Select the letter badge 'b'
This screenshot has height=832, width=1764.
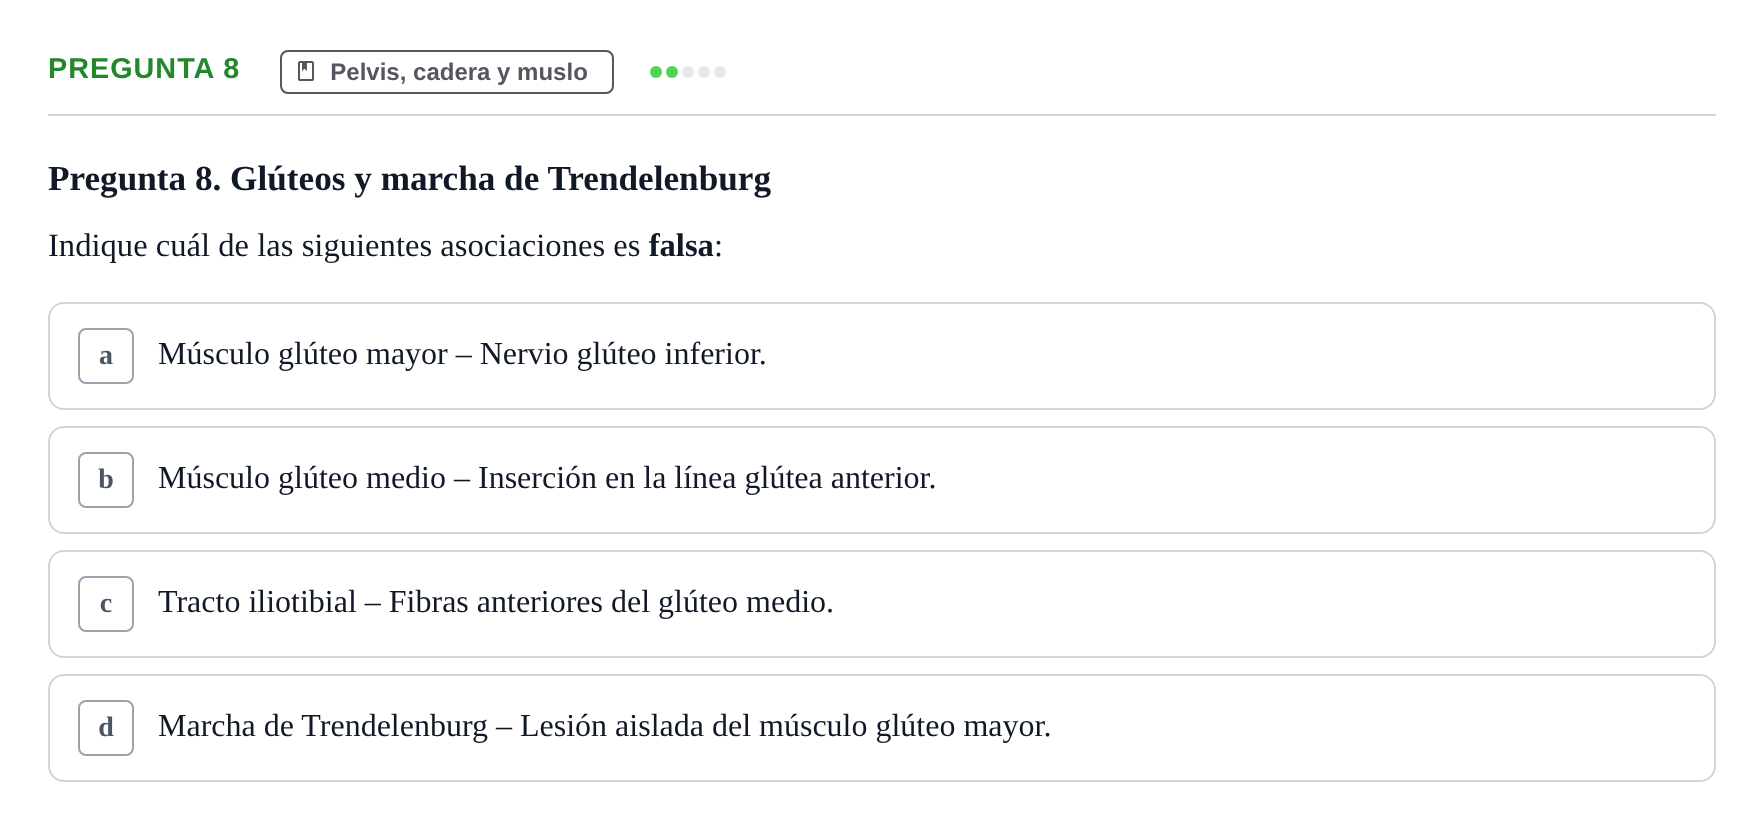[106, 480]
